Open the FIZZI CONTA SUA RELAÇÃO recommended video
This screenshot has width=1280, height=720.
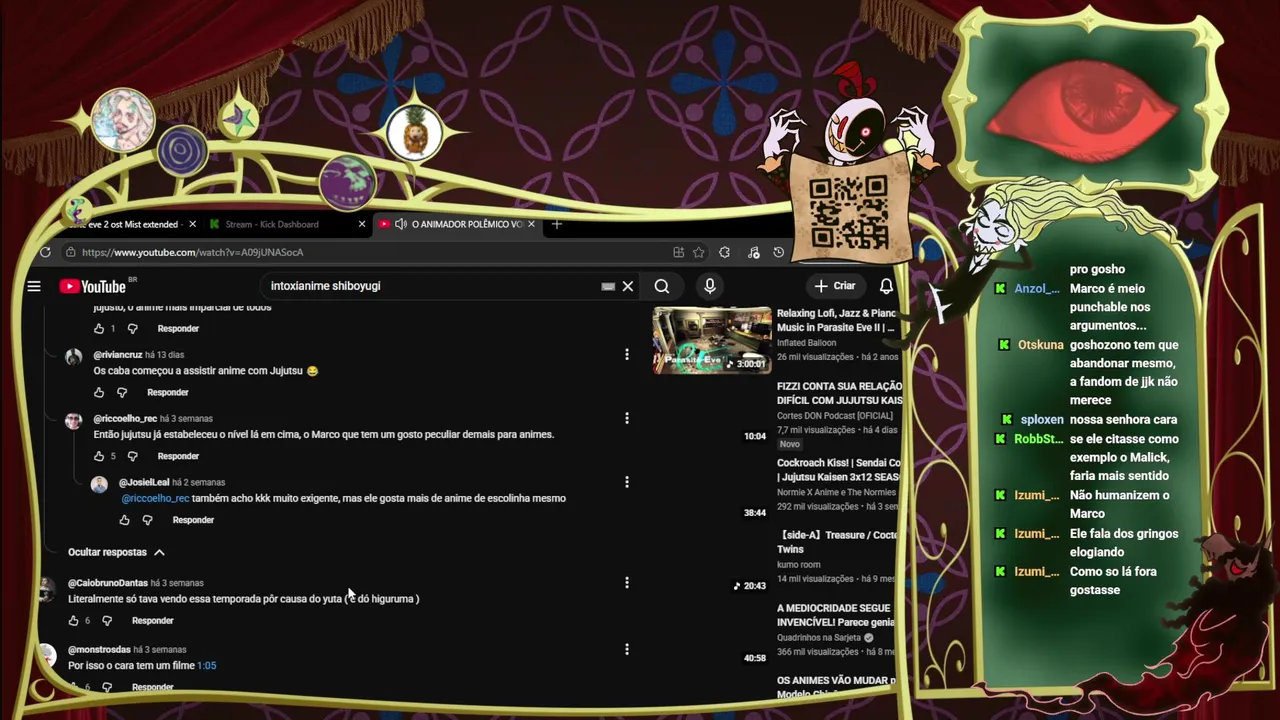[840, 393]
